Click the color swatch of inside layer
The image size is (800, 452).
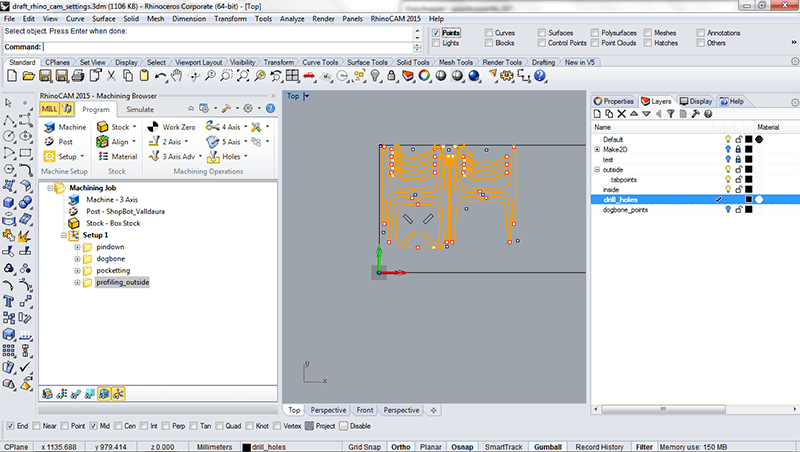(748, 190)
